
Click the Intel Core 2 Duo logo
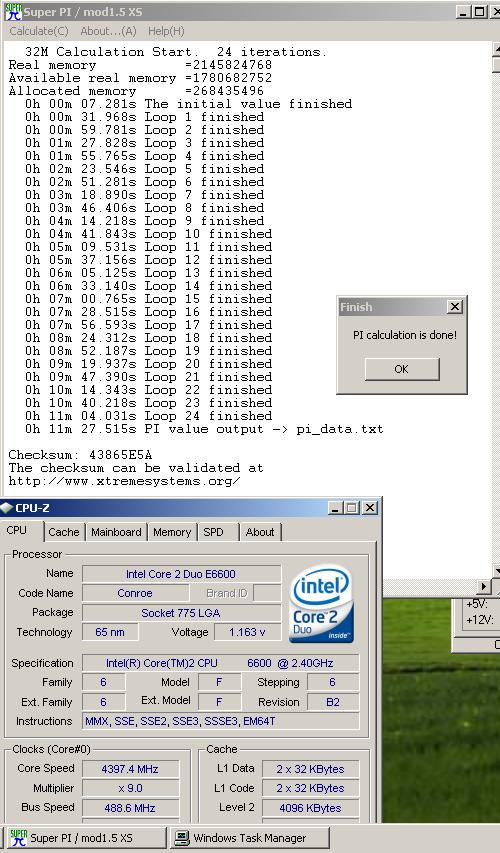[x=321, y=604]
